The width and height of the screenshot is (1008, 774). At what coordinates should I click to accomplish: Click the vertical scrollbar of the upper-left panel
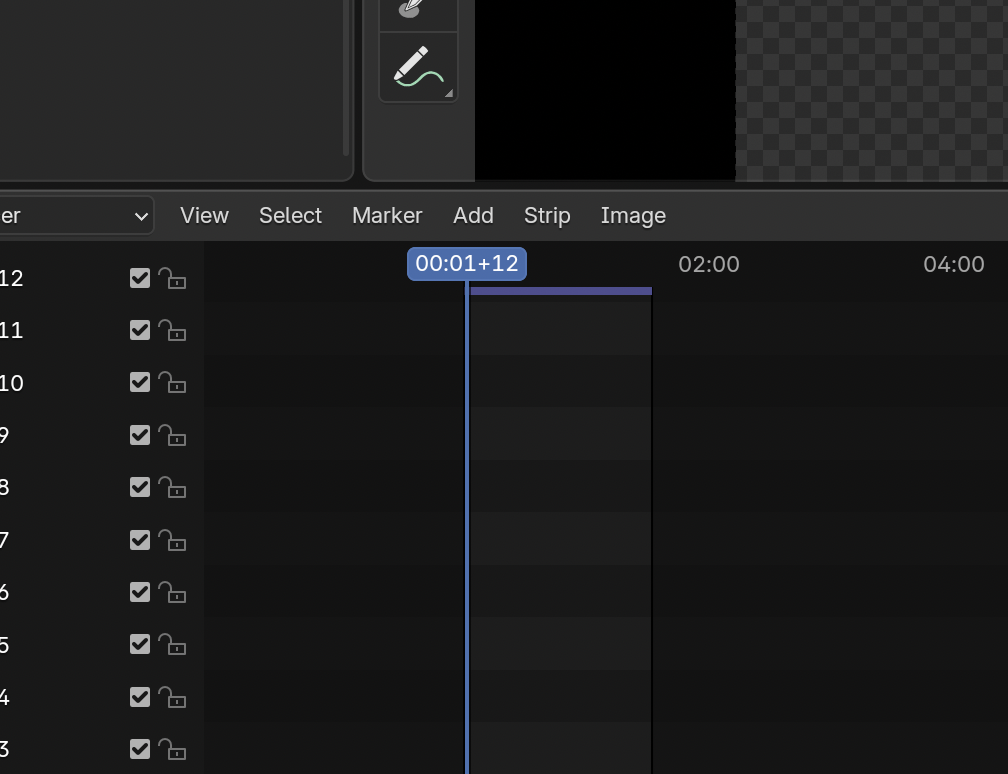tap(346, 77)
